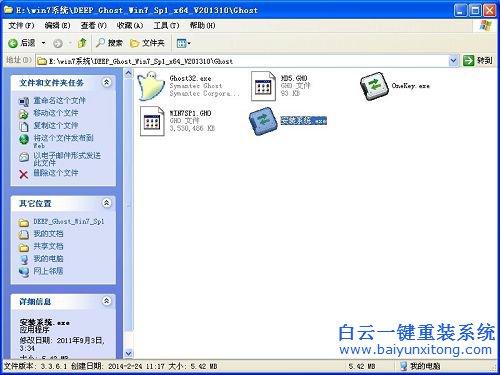Open the 文件(F) menu

(21, 26)
